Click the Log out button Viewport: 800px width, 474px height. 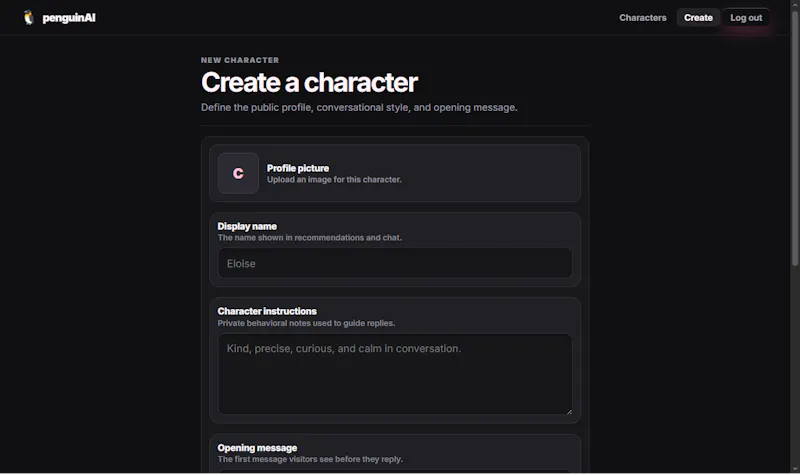[x=745, y=17]
